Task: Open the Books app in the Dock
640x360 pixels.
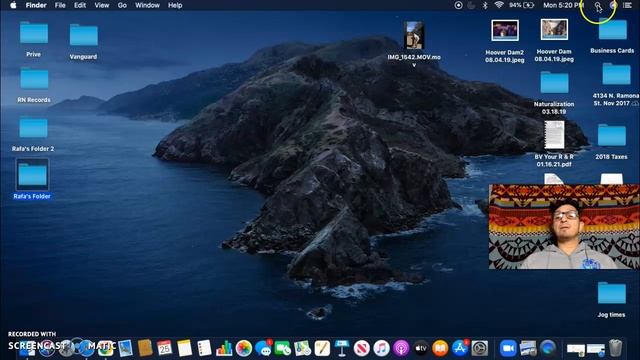Action: [x=440, y=348]
